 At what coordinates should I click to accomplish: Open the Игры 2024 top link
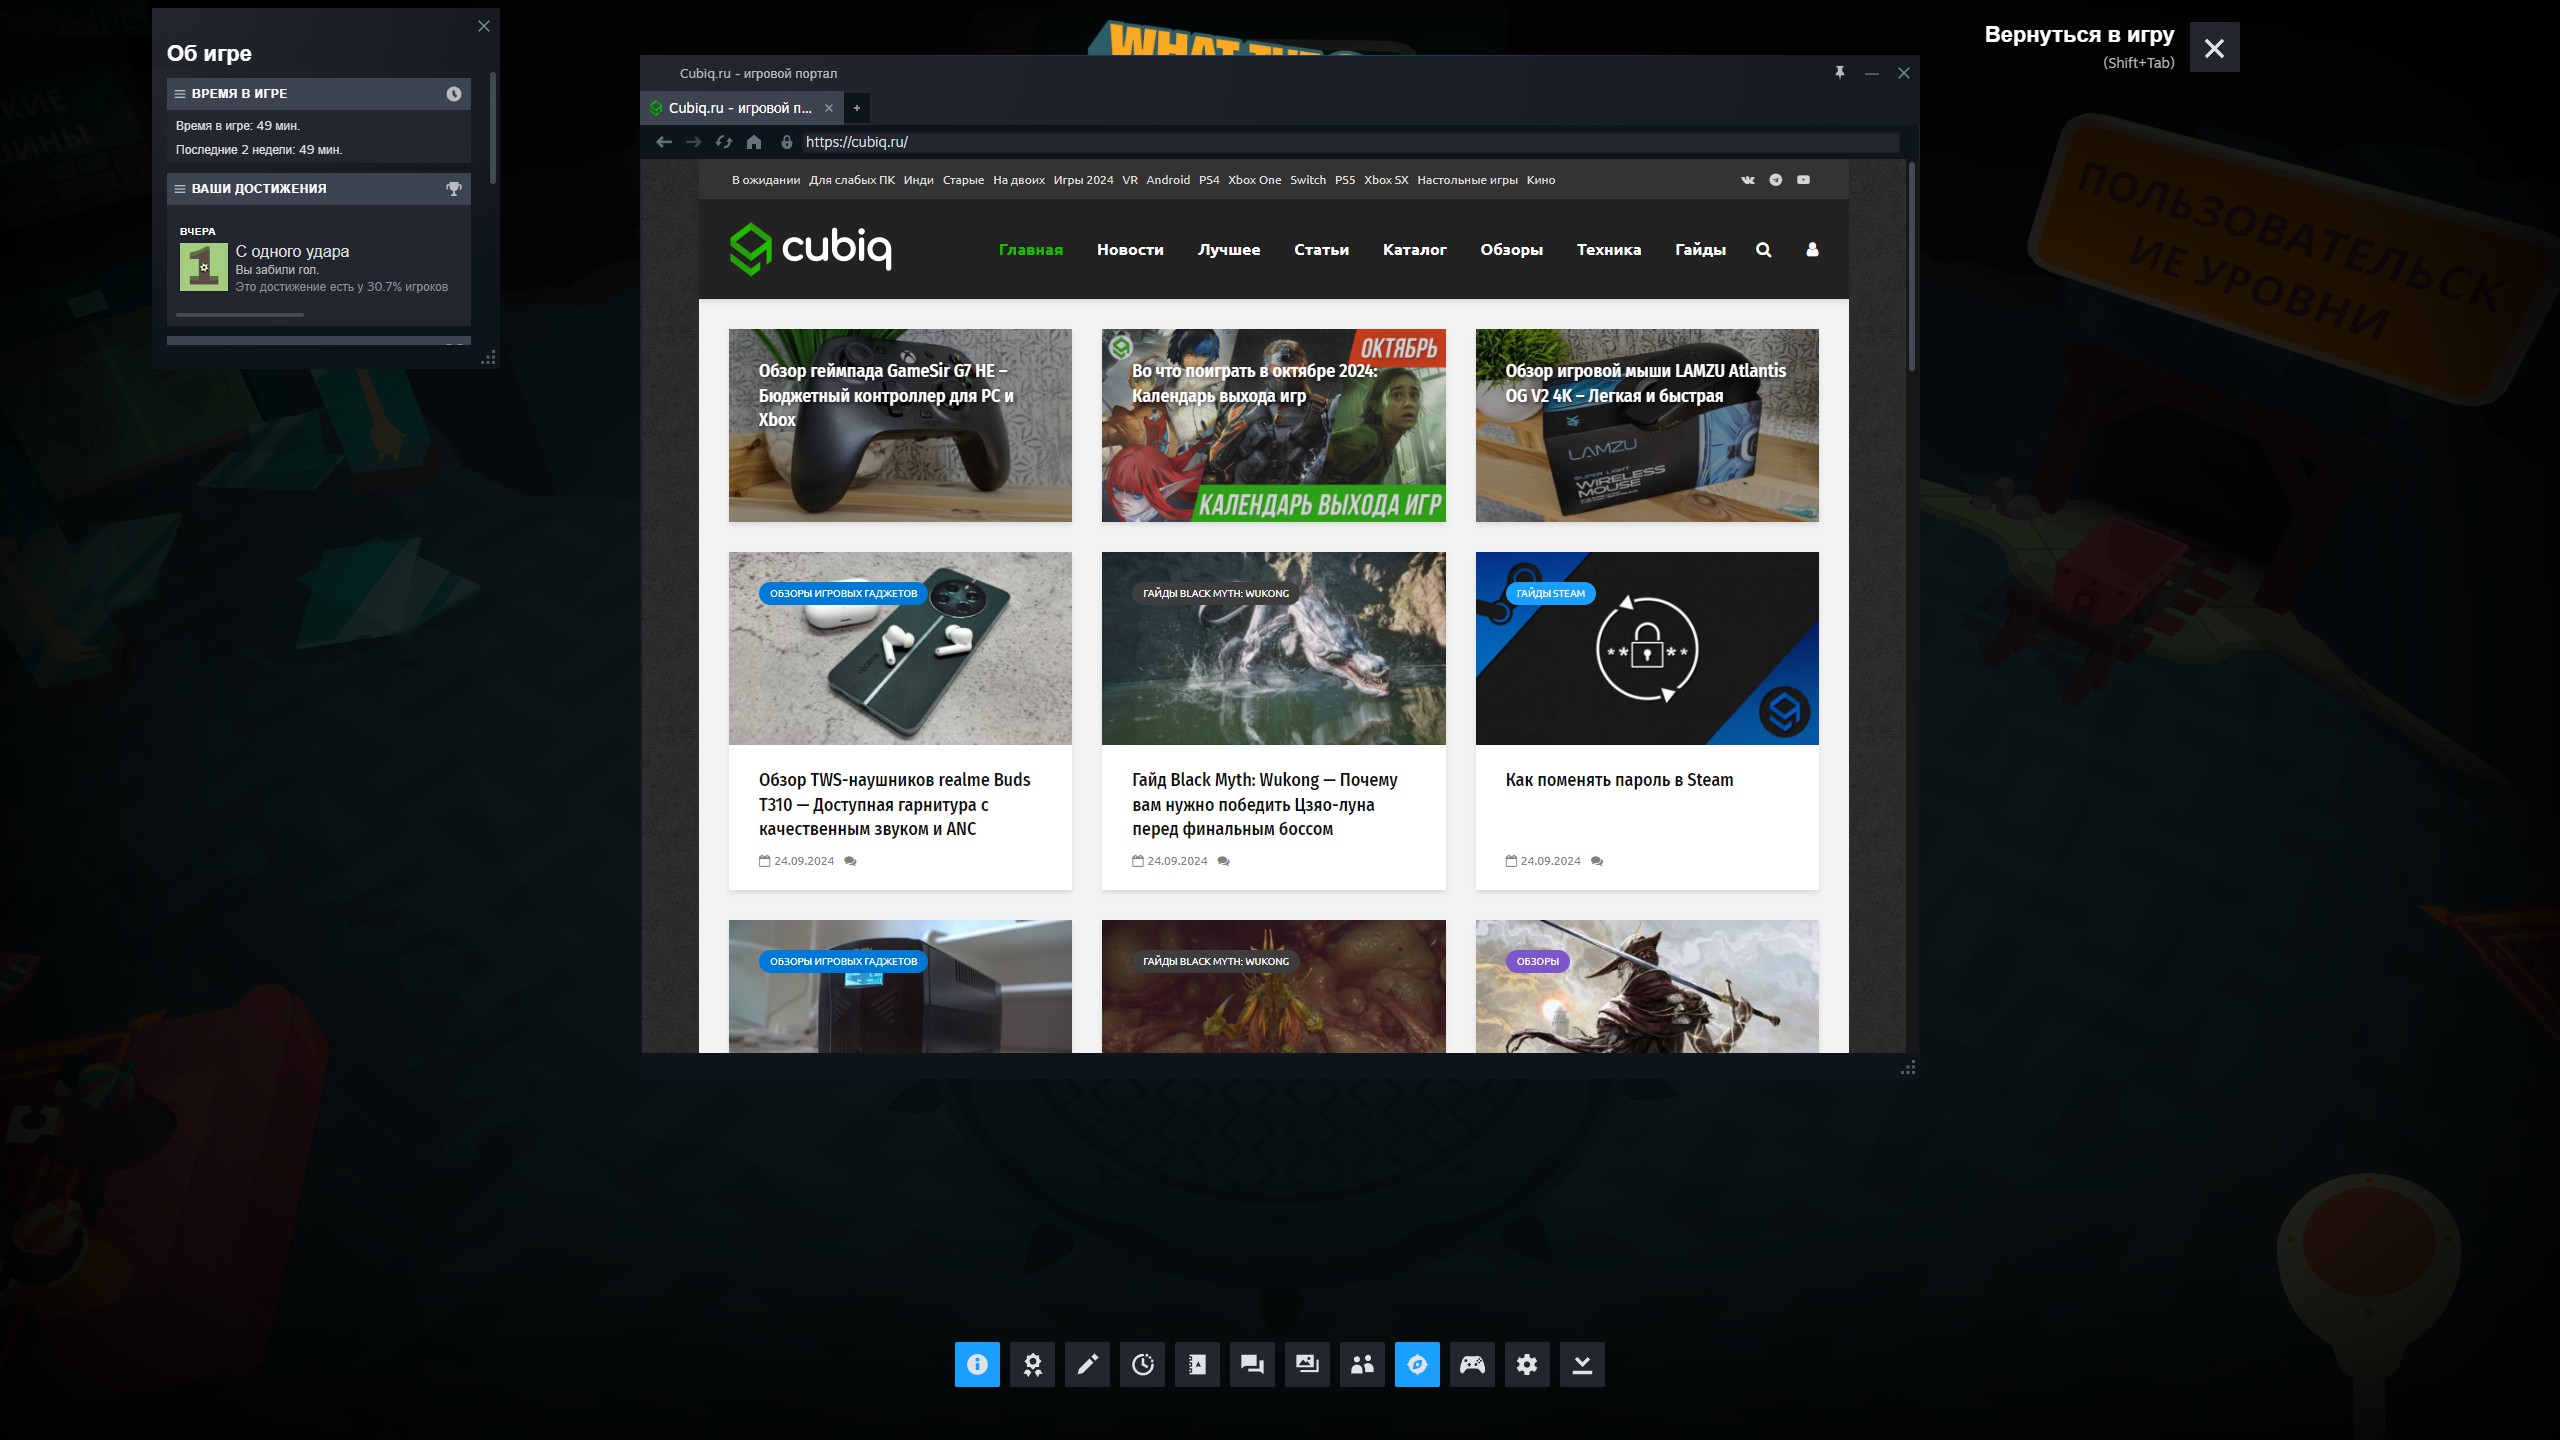[x=1083, y=180]
